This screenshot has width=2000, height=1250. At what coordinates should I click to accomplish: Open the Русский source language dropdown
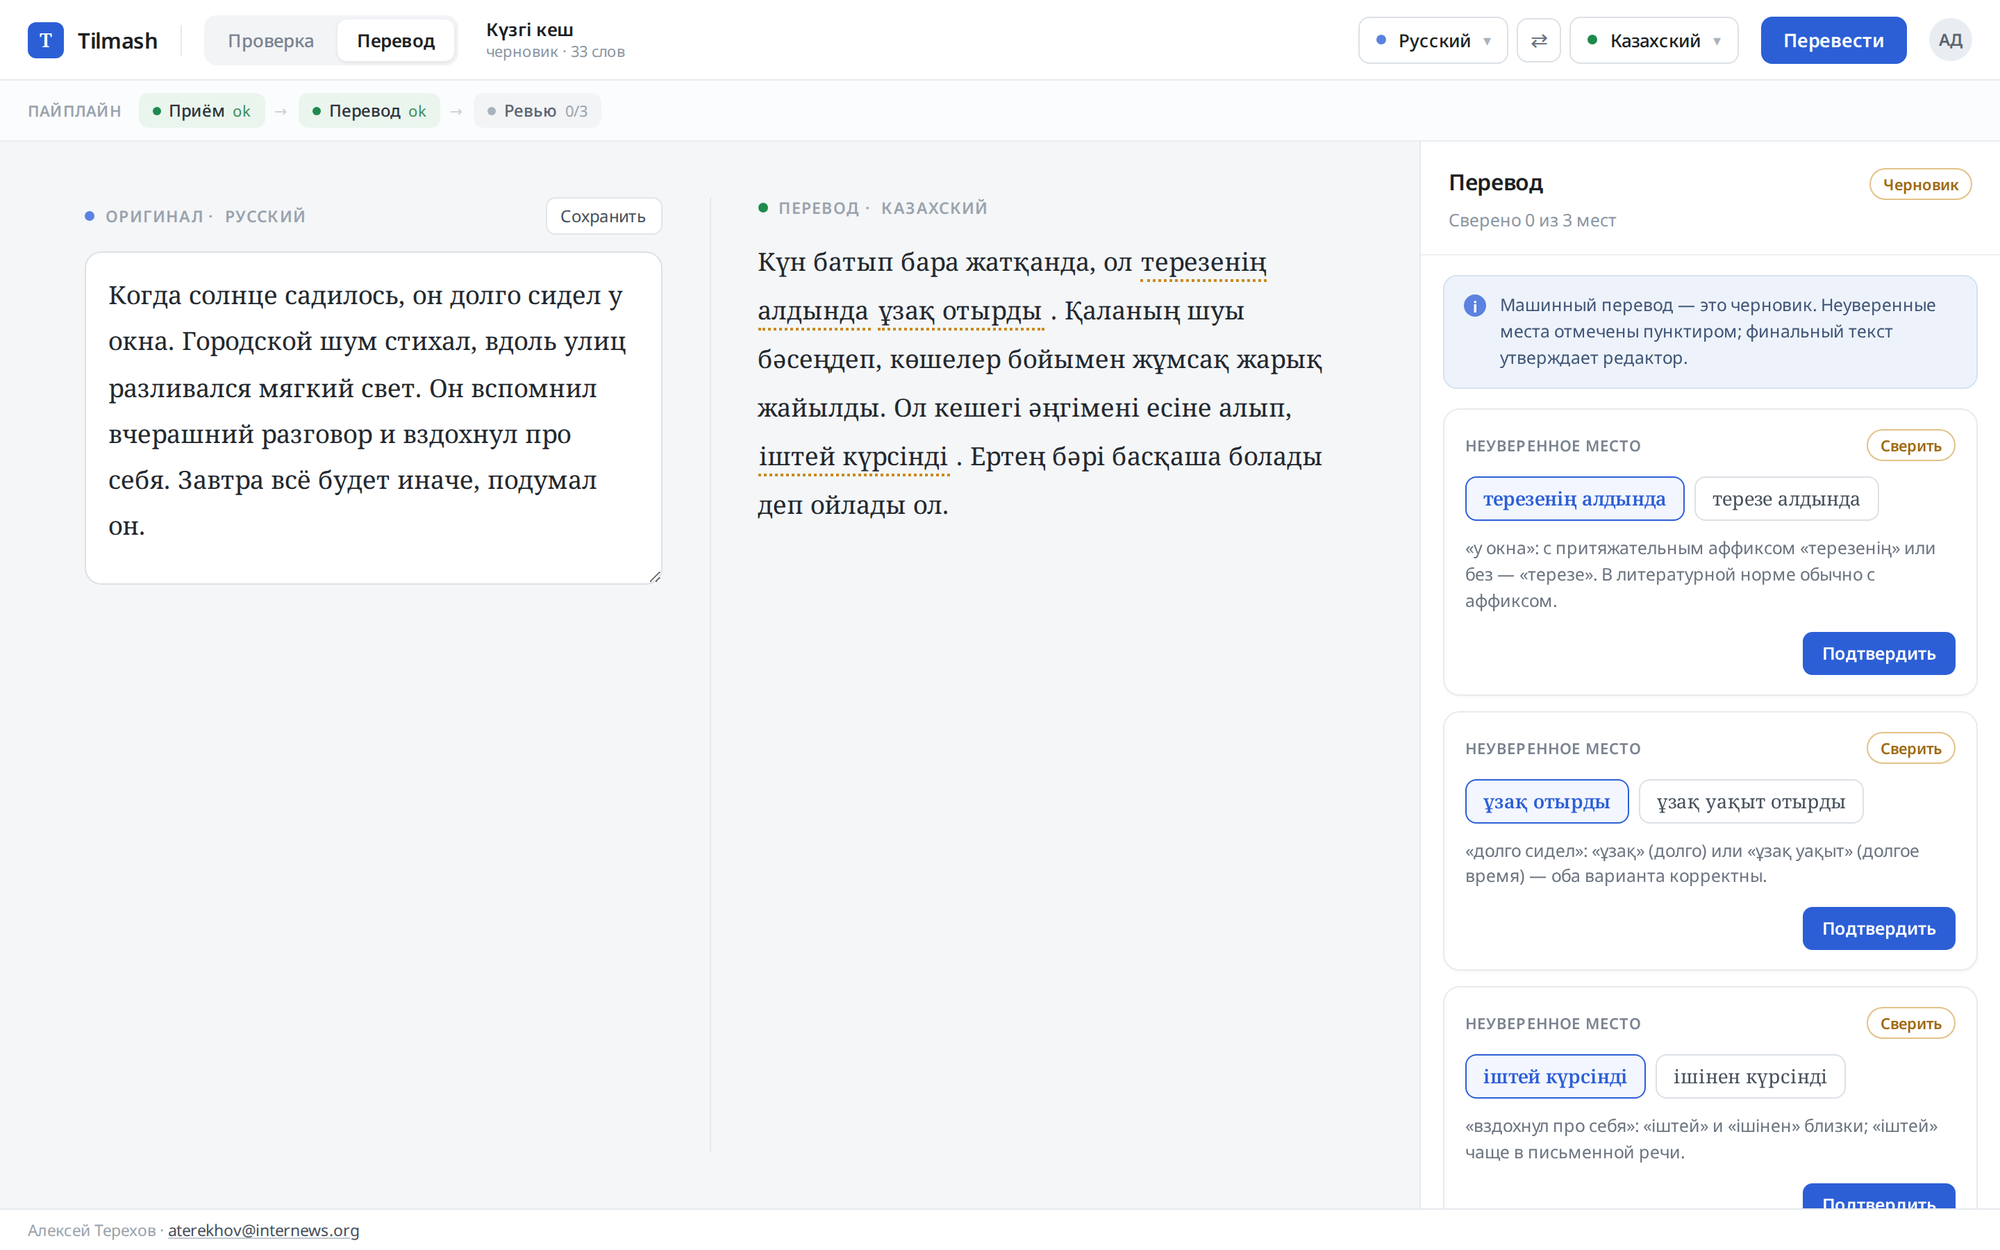click(x=1432, y=41)
